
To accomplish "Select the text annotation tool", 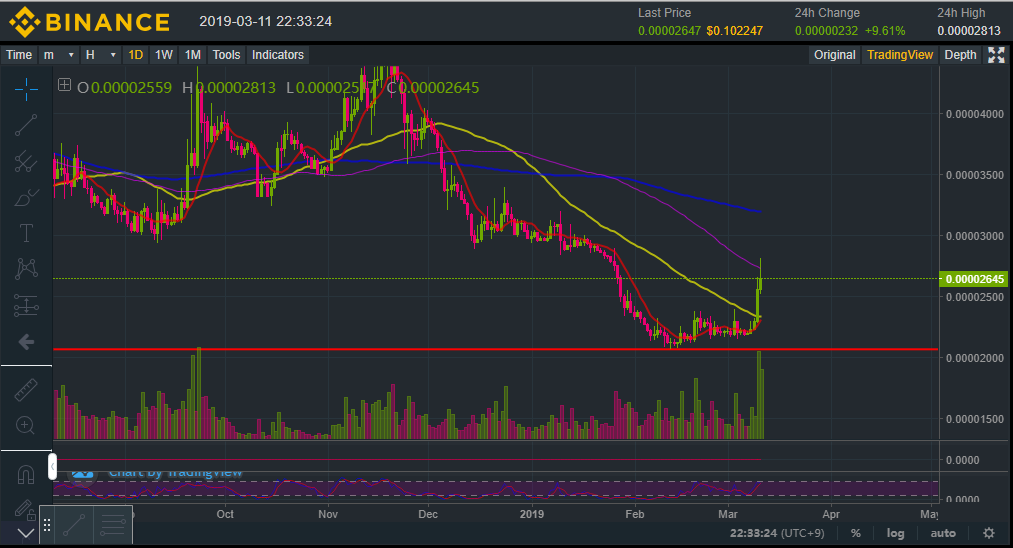I will pyautogui.click(x=26, y=233).
